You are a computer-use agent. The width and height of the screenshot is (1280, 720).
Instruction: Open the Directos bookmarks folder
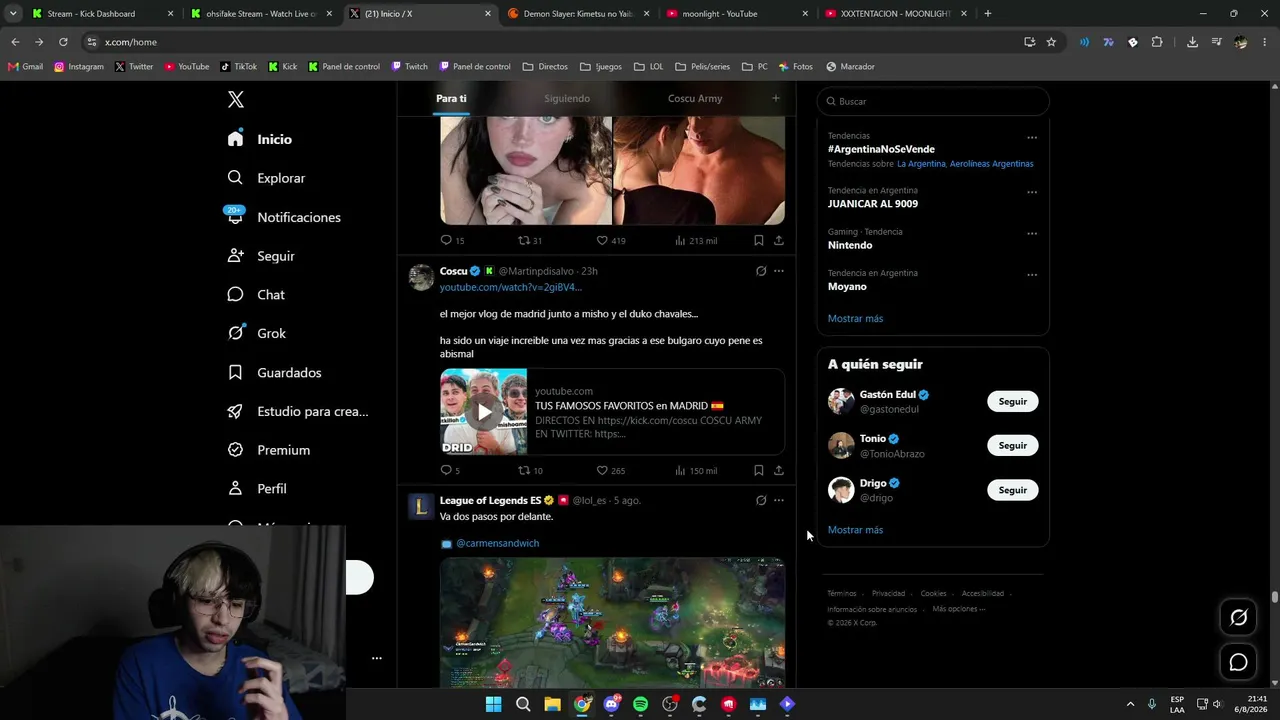click(545, 67)
